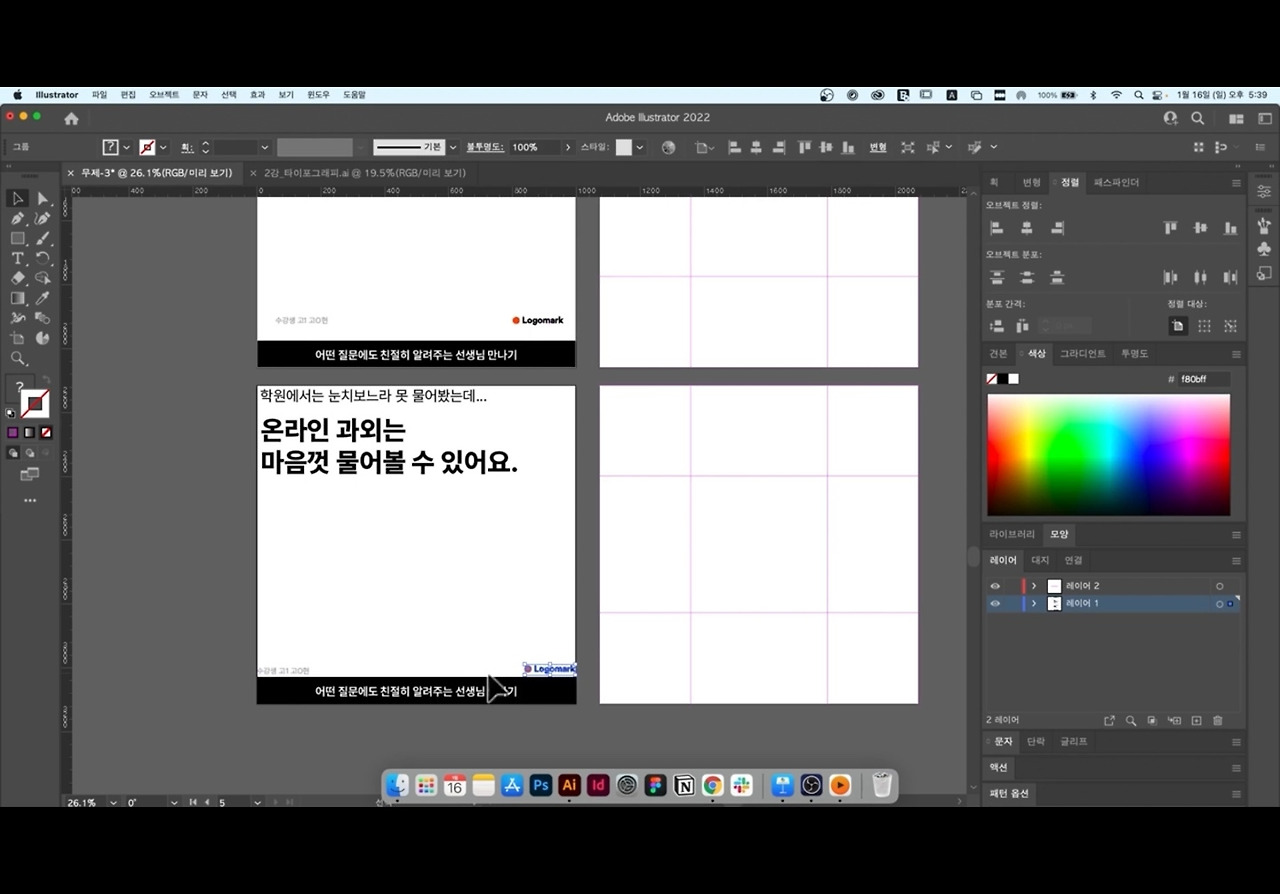Switch fill mode to Gradient in toolbox

pos(29,433)
